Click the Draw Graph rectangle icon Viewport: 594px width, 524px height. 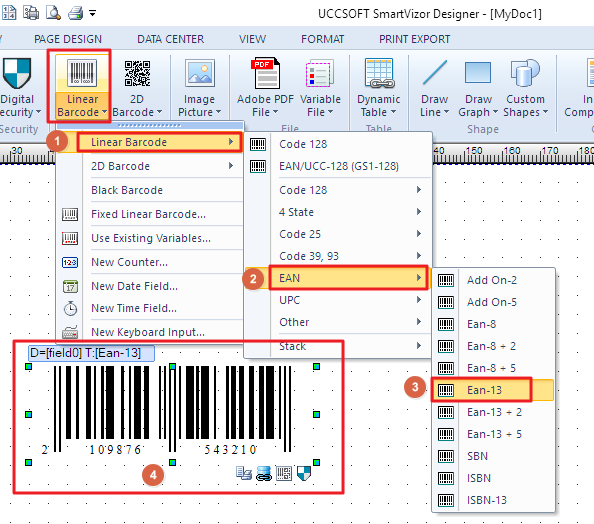478,72
